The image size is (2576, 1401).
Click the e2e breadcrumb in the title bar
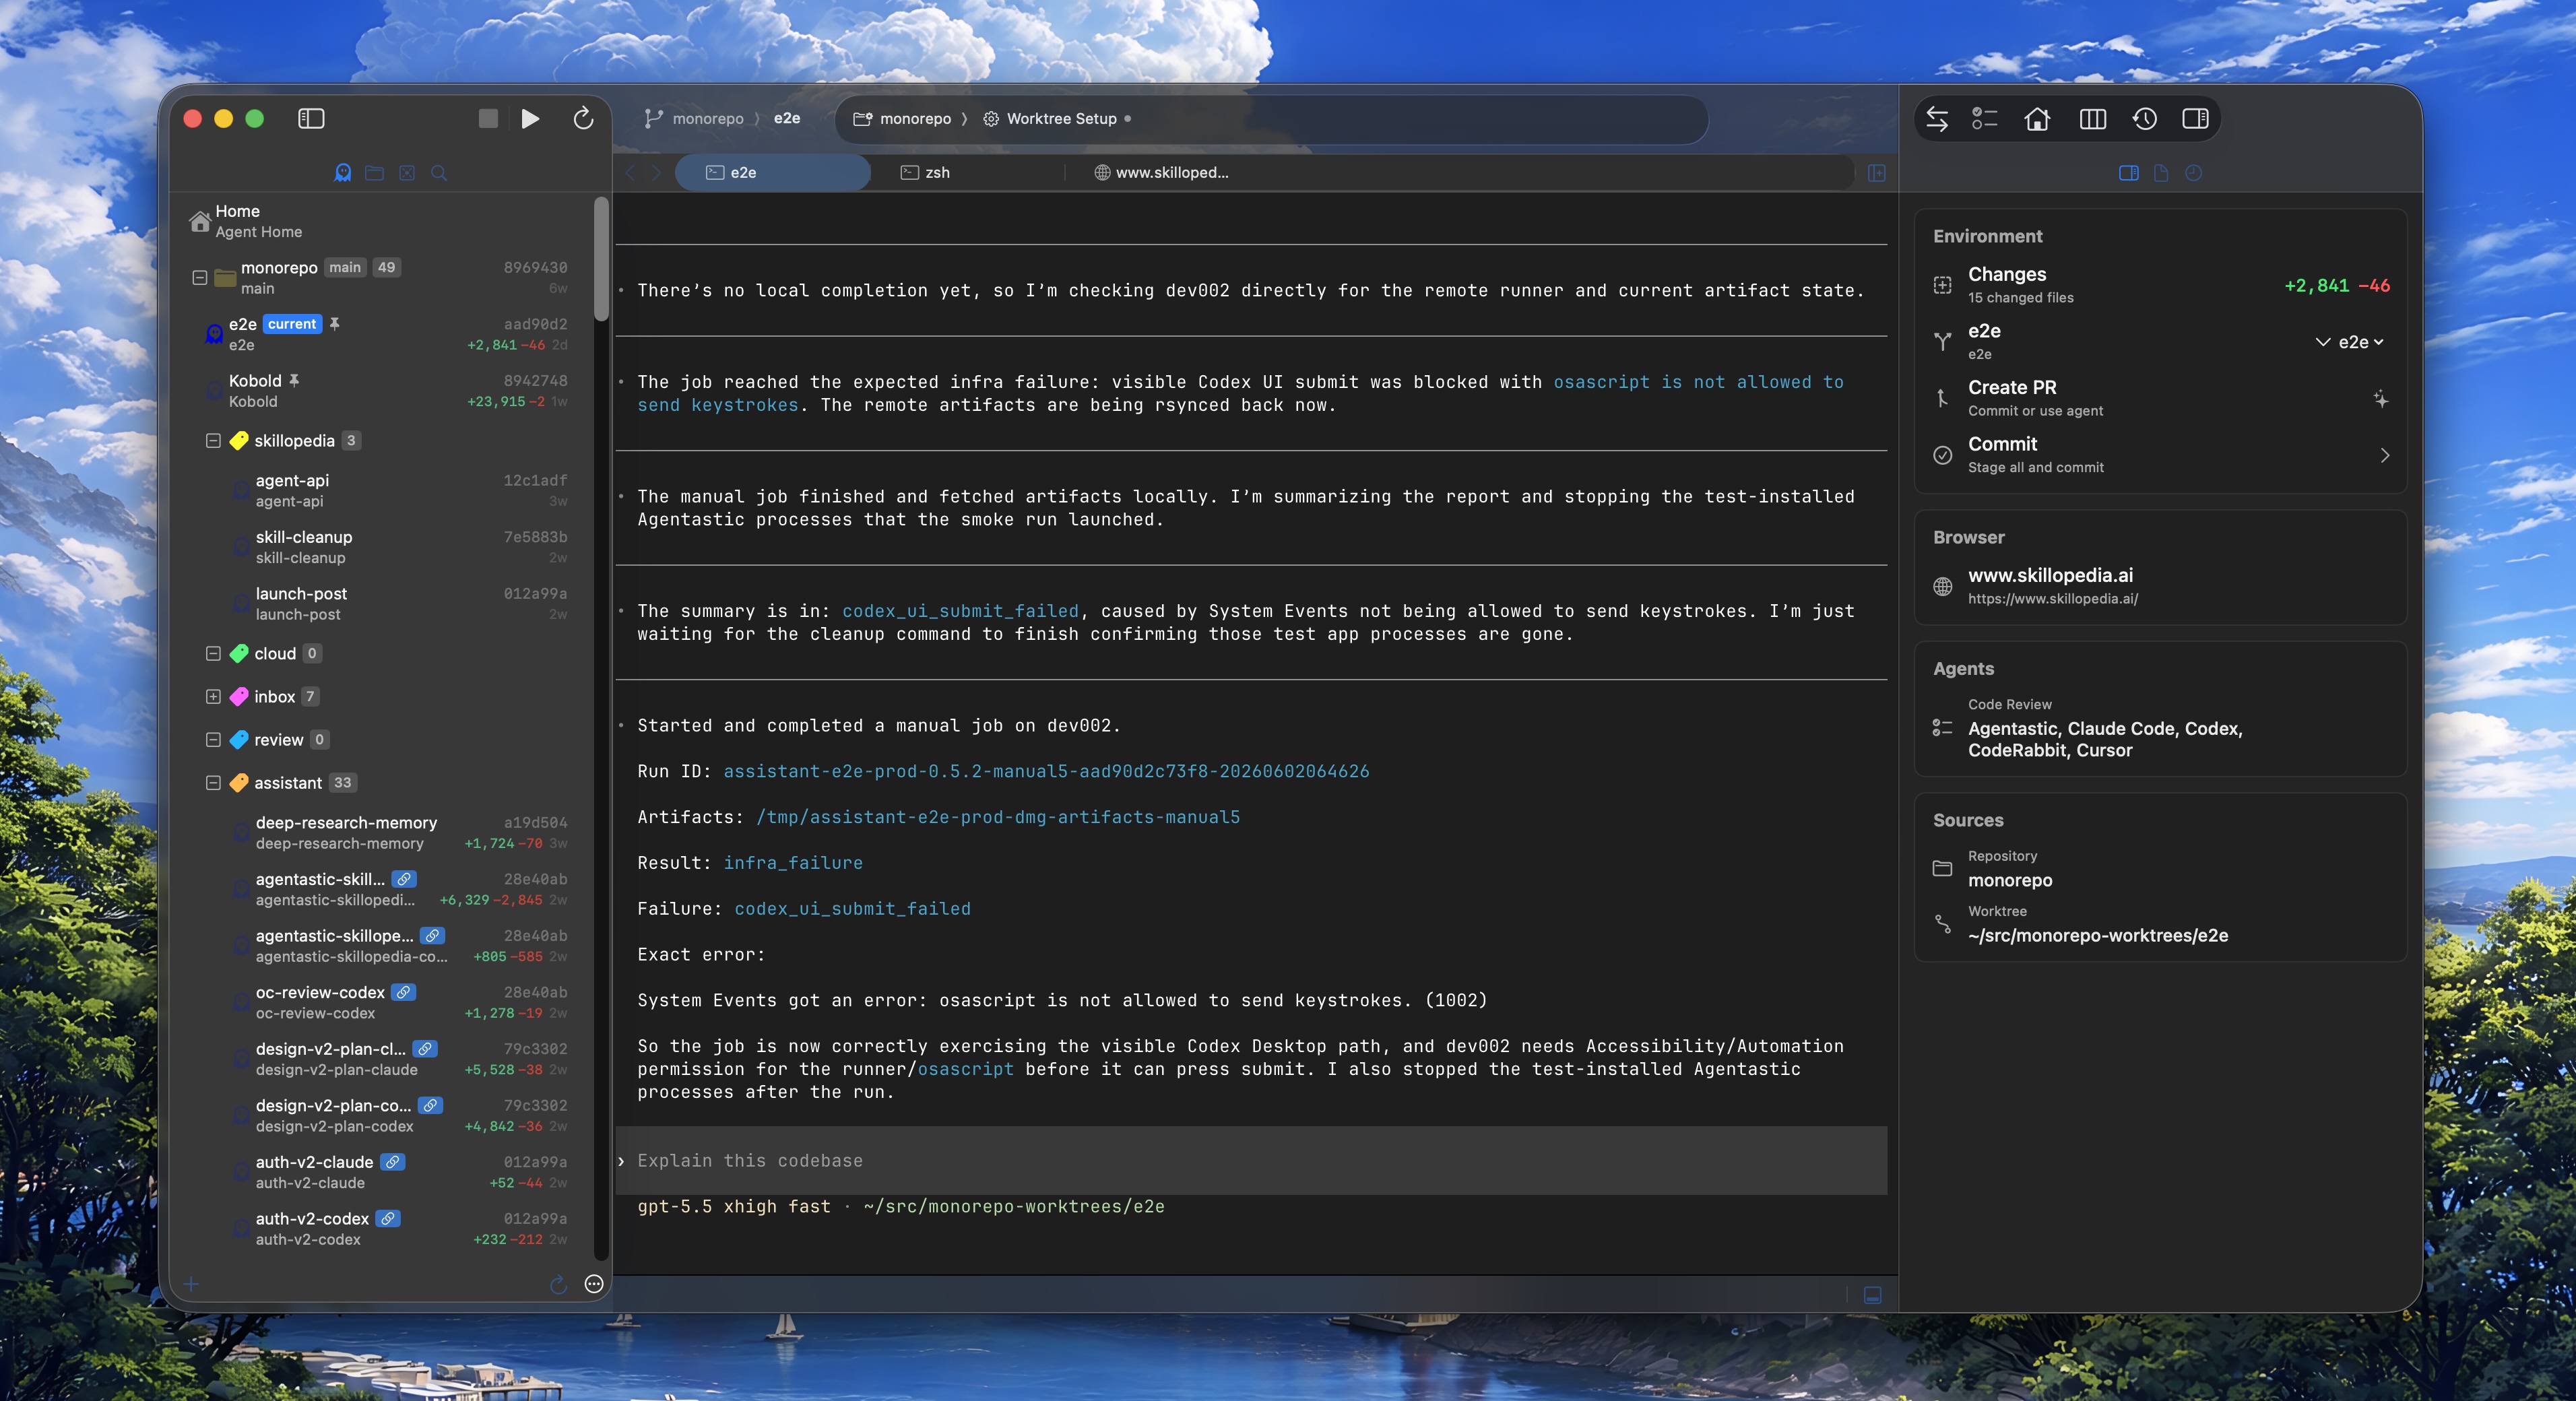point(787,119)
